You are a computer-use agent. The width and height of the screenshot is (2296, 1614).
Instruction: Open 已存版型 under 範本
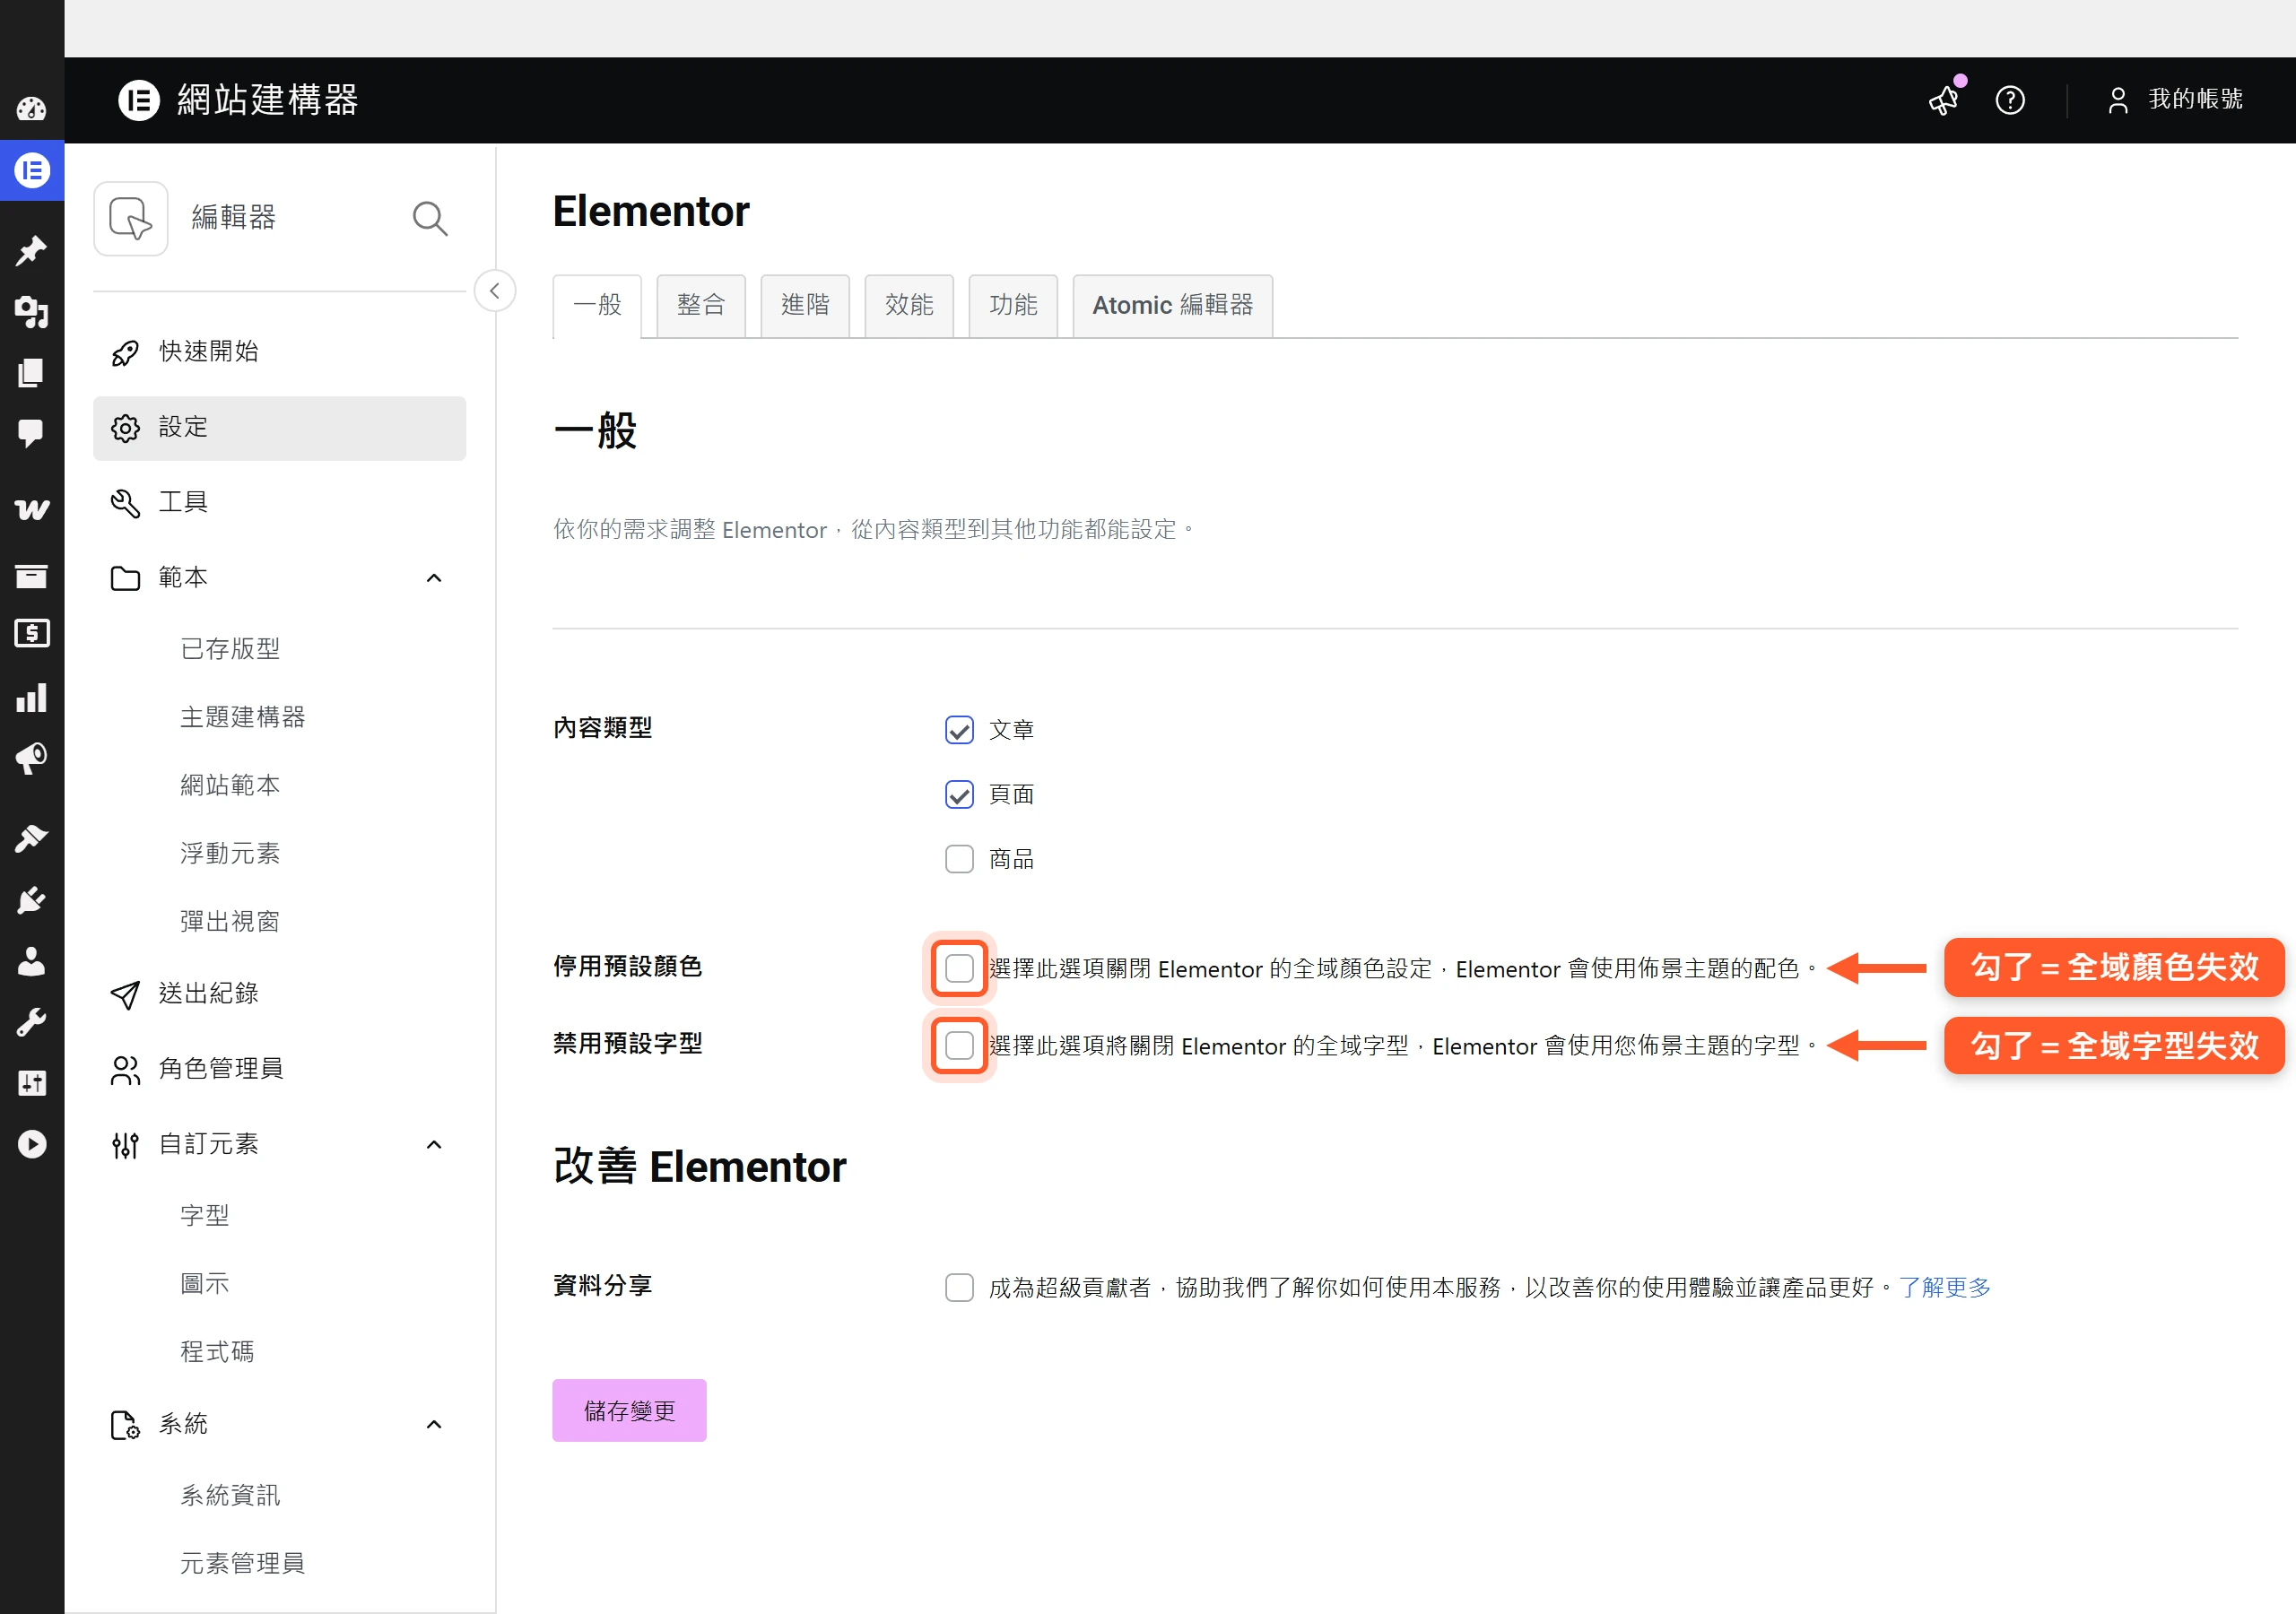tap(230, 649)
